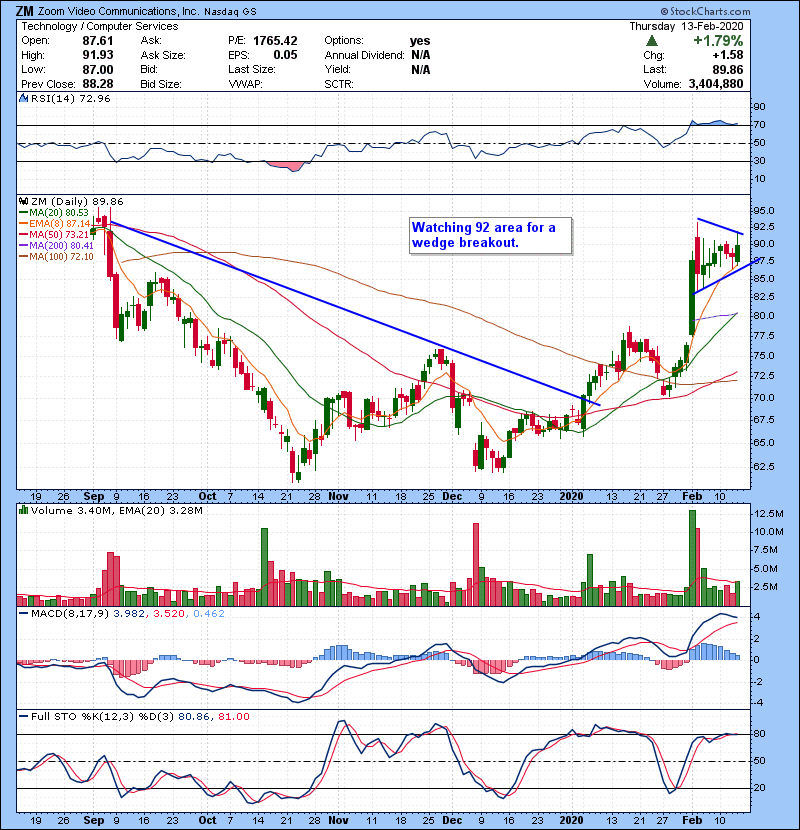
Task: Click the MACD signal value 3.520
Action: (169, 614)
